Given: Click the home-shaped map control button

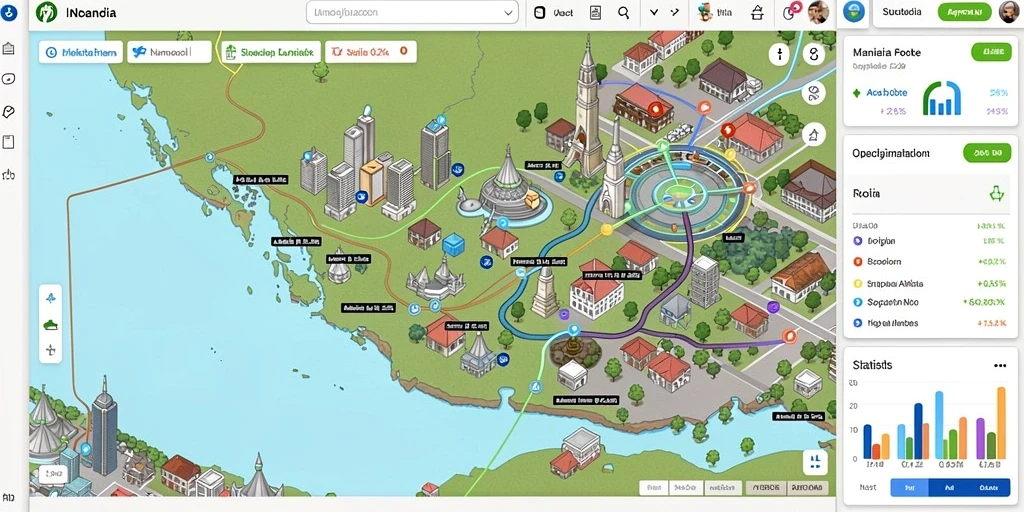Looking at the screenshot, I should click(813, 135).
